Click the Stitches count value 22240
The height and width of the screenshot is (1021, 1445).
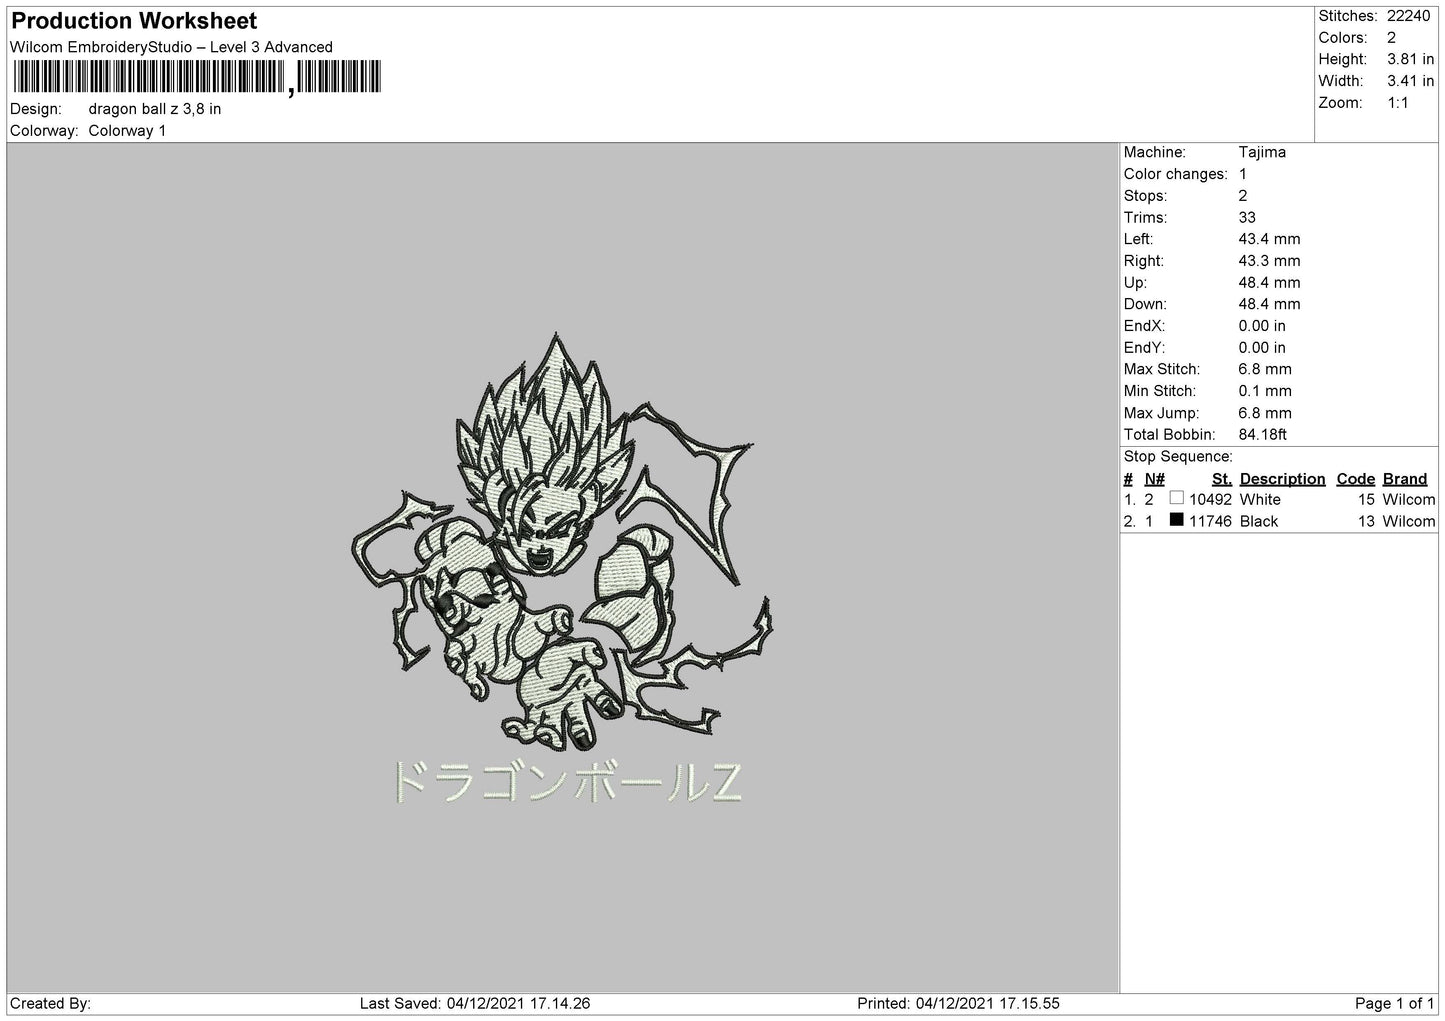point(1408,16)
